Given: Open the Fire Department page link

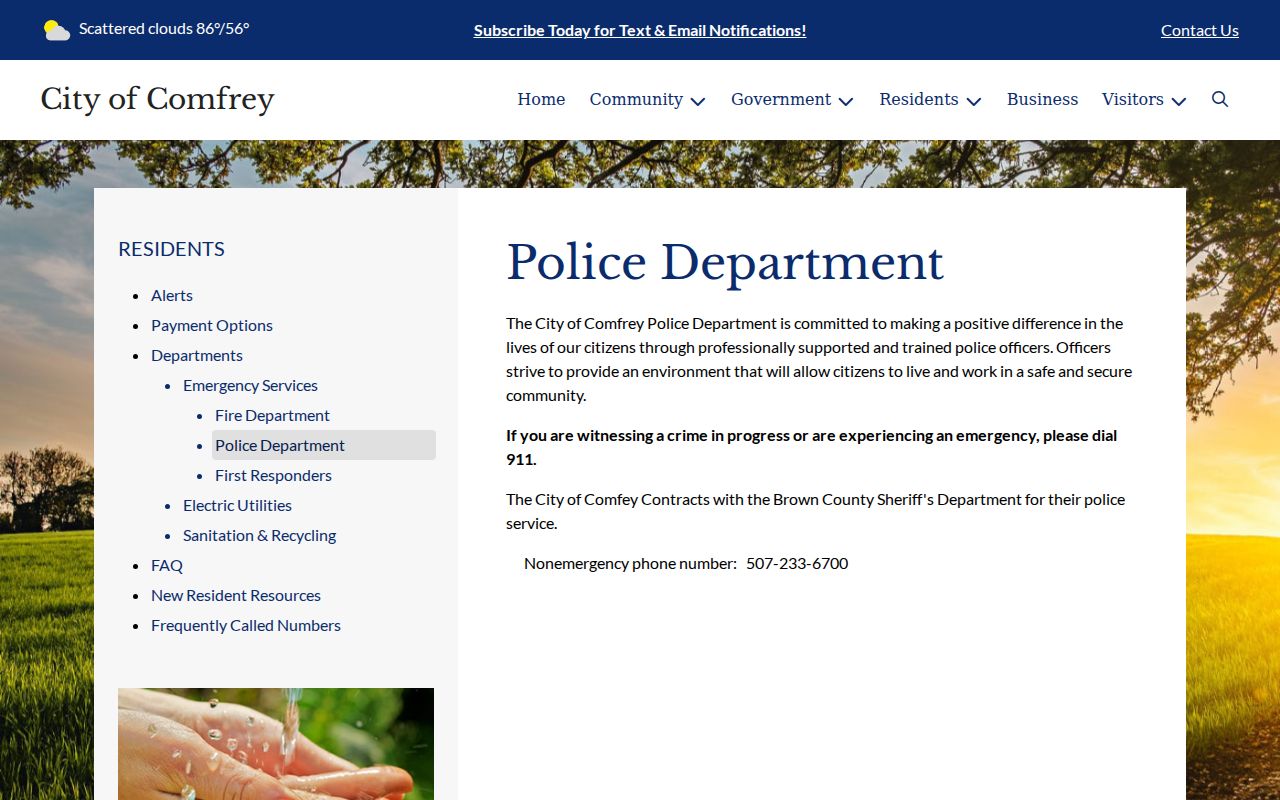Looking at the screenshot, I should [x=272, y=415].
